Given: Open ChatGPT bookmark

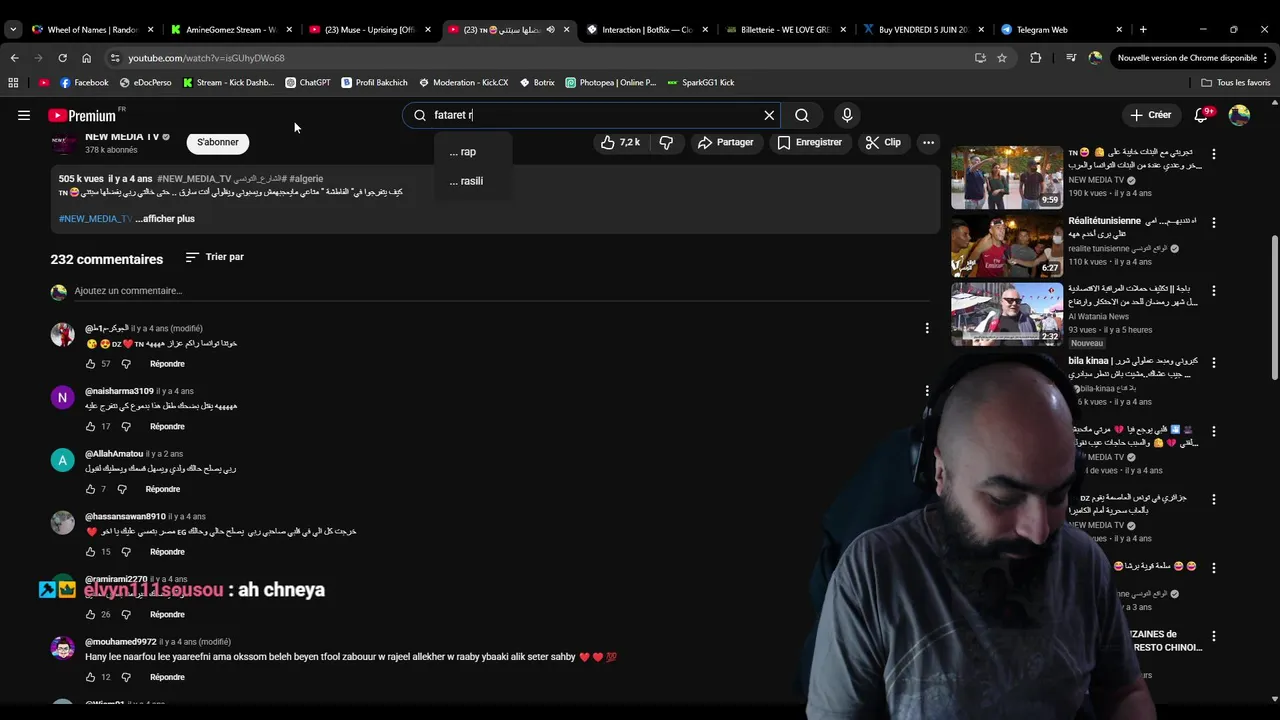Looking at the screenshot, I should click(308, 83).
